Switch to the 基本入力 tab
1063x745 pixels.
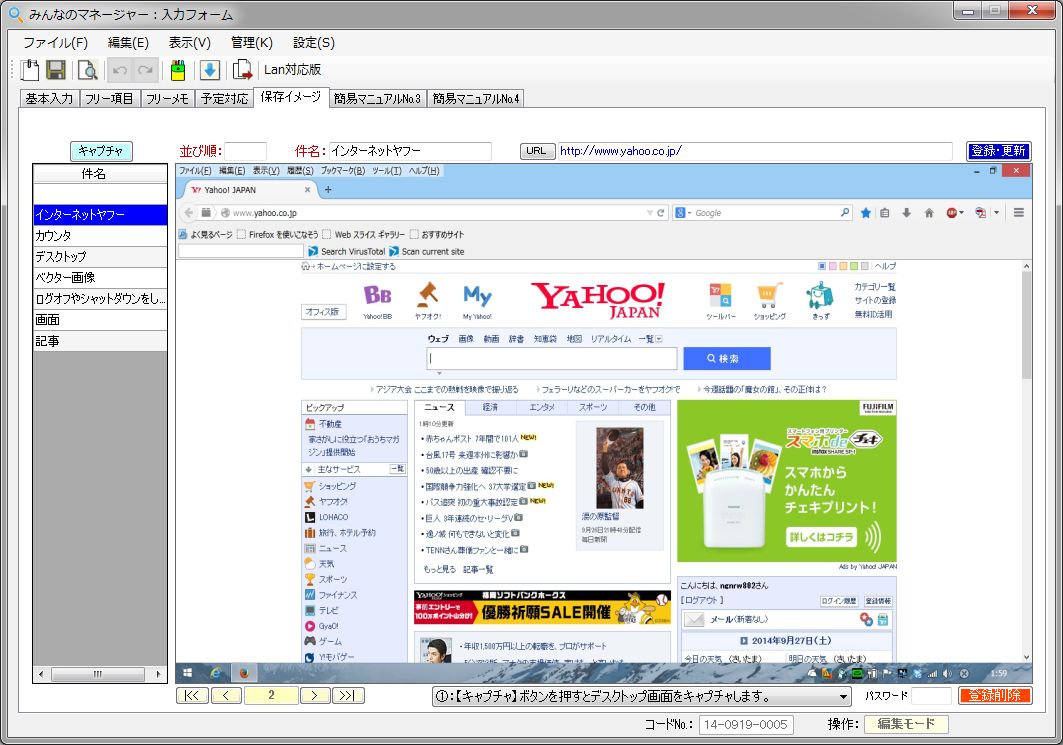click(49, 98)
